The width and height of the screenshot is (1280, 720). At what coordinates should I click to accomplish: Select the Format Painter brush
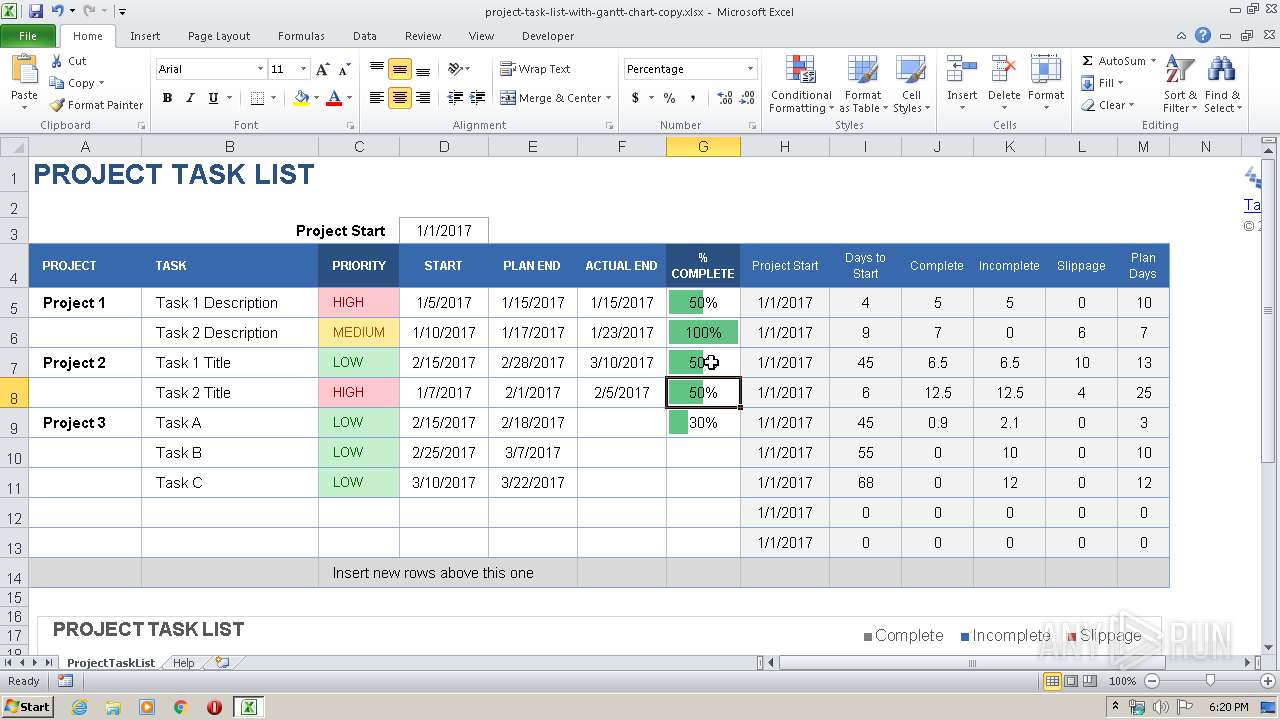coord(57,105)
